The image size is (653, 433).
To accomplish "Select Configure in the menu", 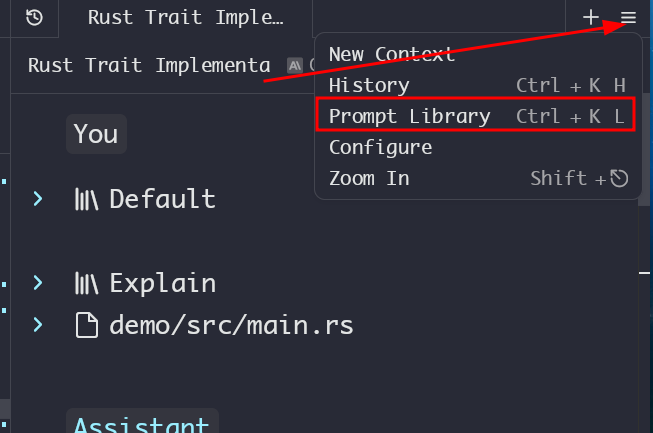I will pyautogui.click(x=380, y=147).
